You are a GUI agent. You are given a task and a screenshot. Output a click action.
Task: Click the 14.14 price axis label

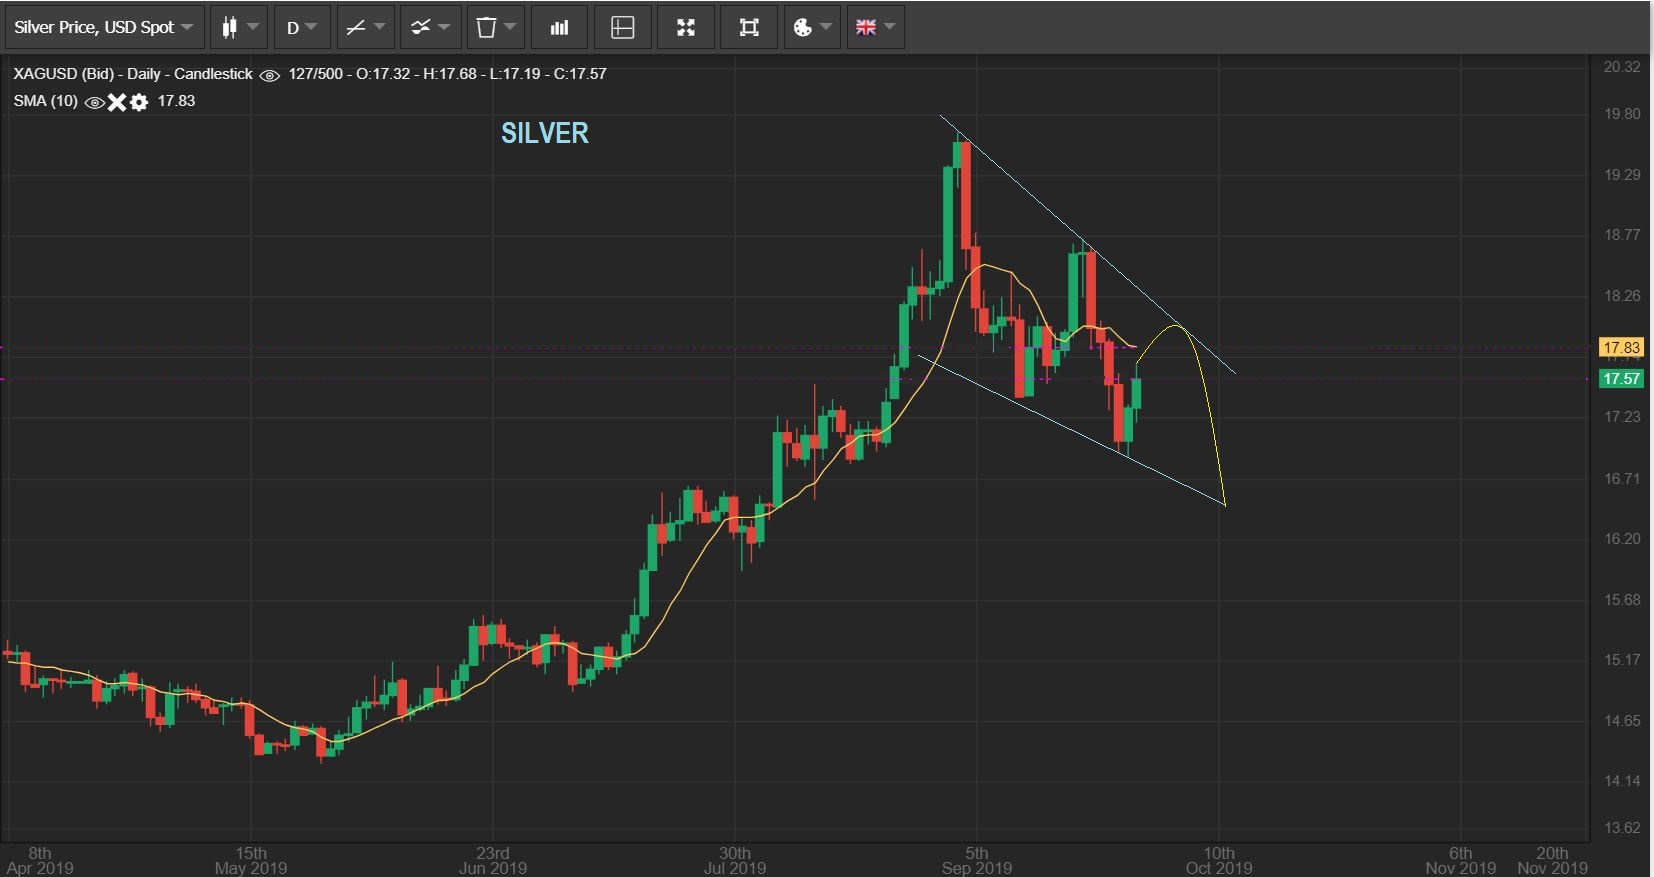tap(1622, 781)
